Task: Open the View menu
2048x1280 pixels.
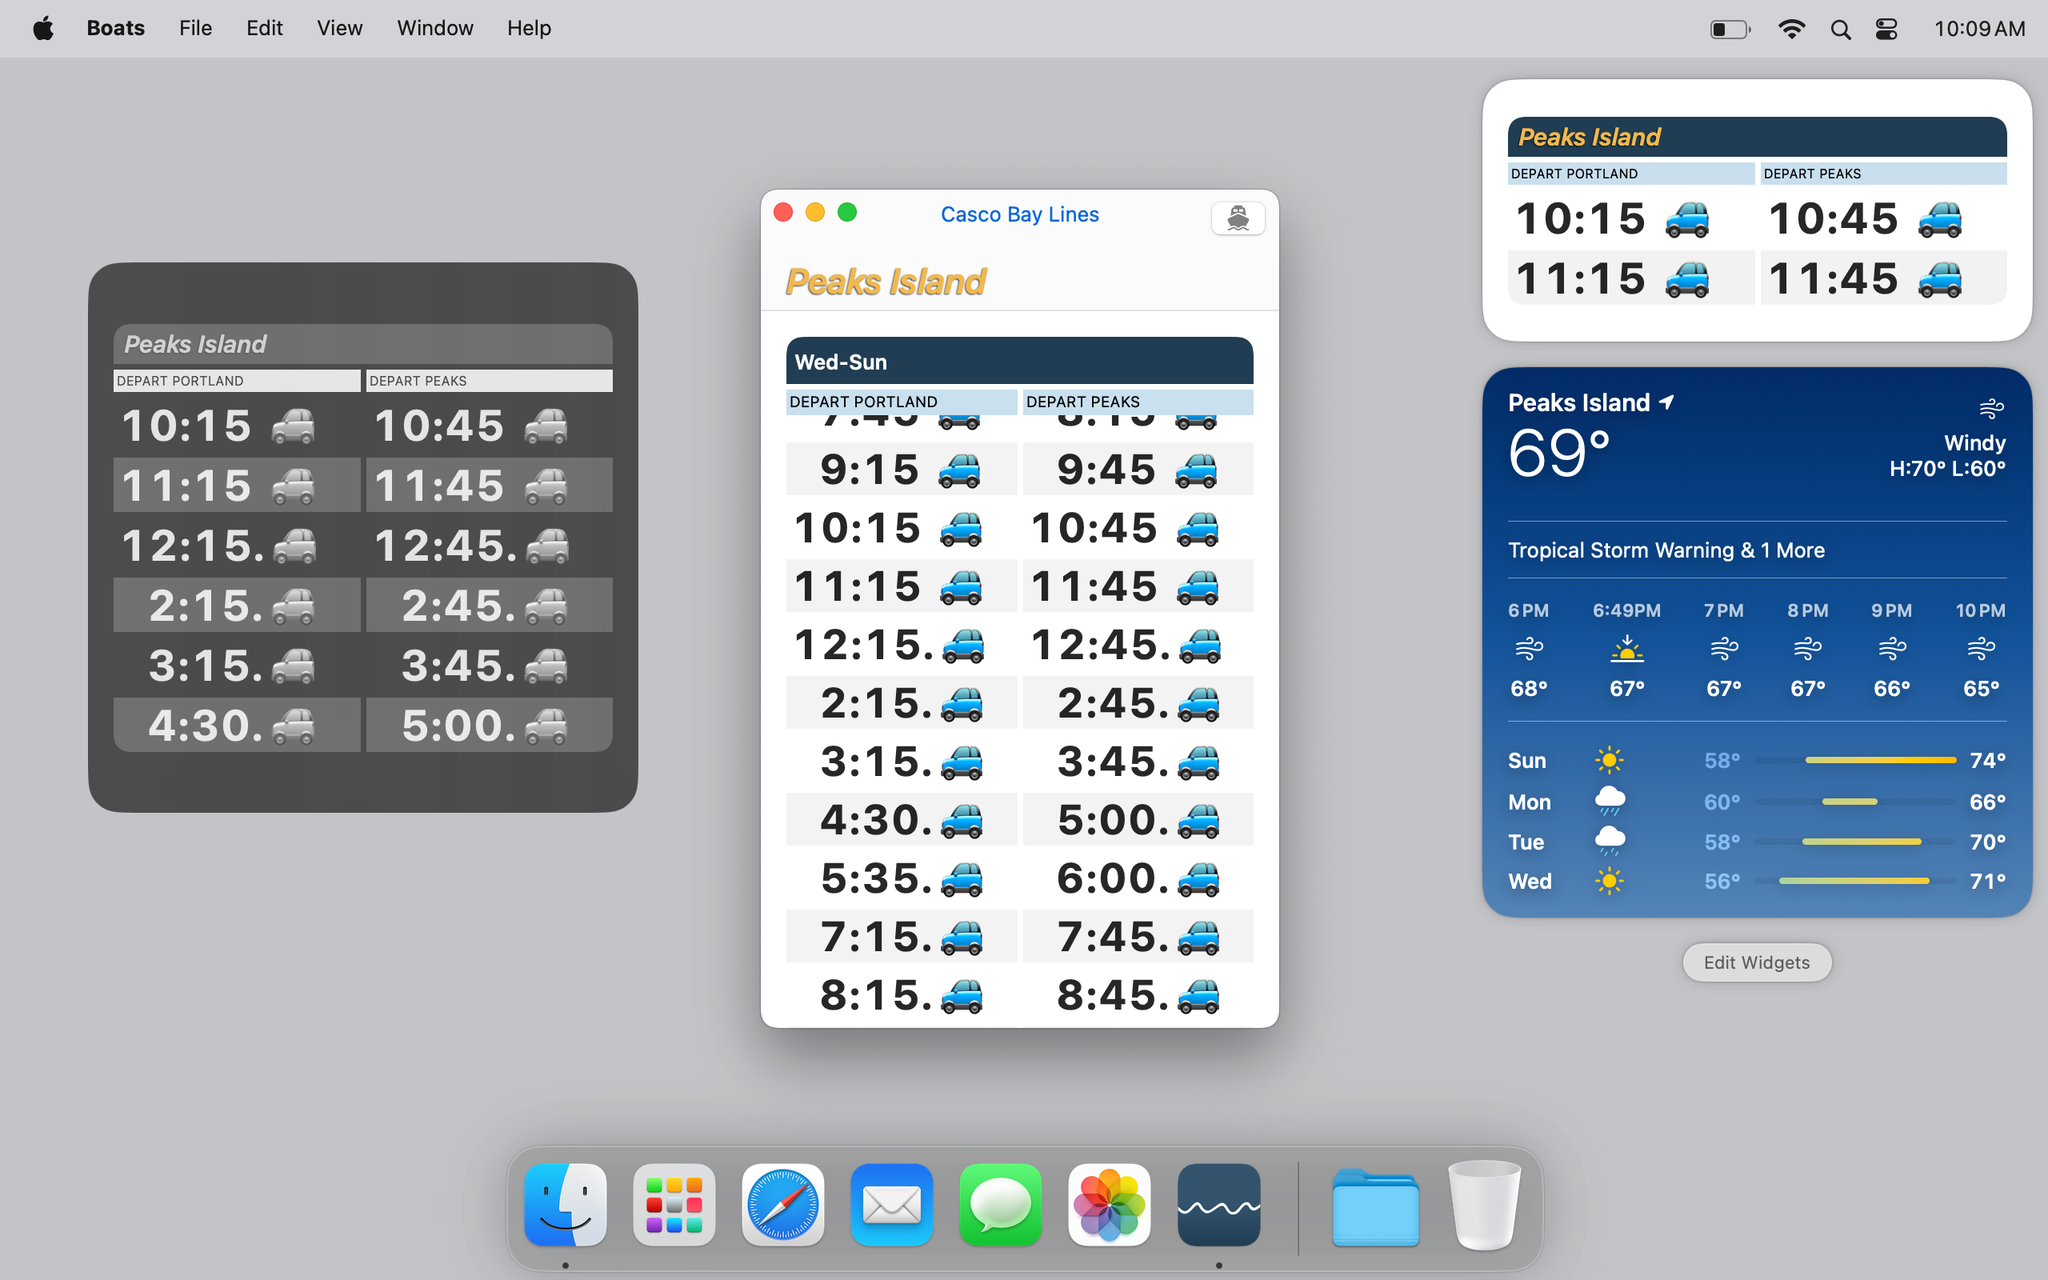Action: (x=340, y=28)
